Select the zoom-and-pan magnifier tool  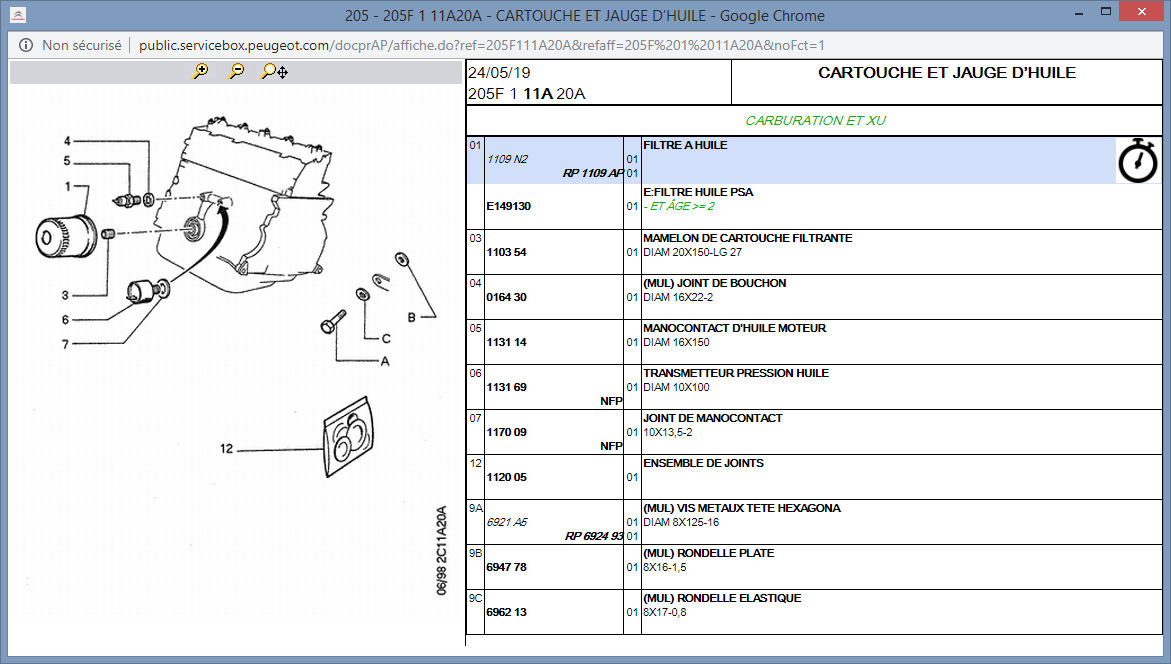[274, 71]
